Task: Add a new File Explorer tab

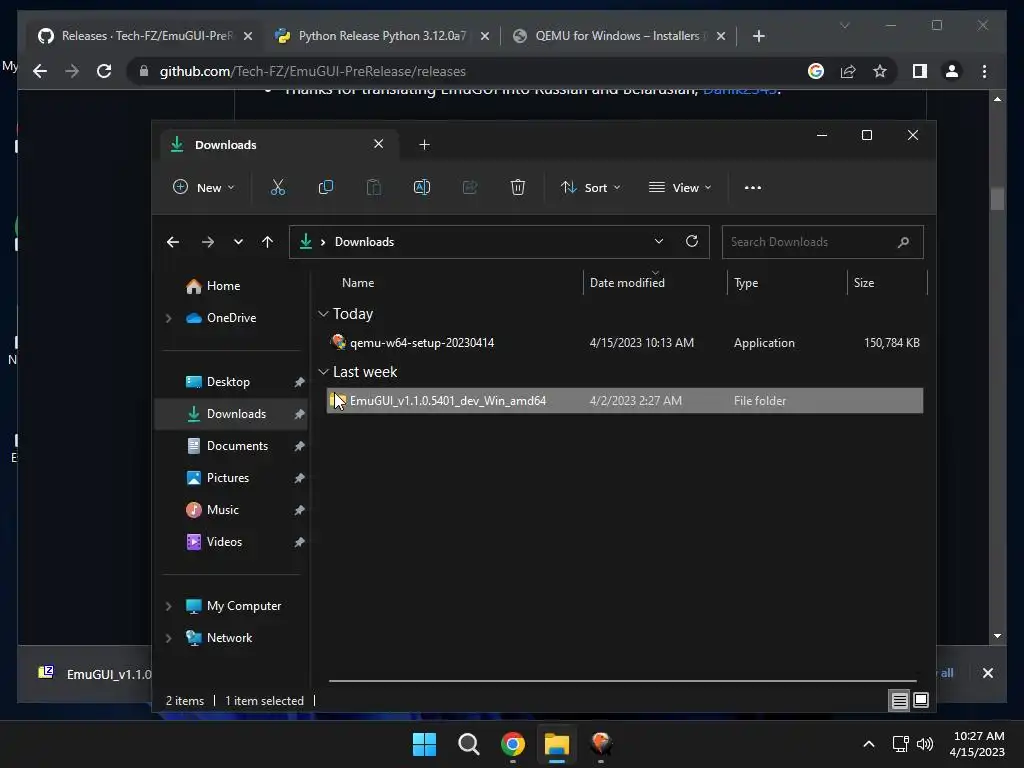Action: (424, 145)
